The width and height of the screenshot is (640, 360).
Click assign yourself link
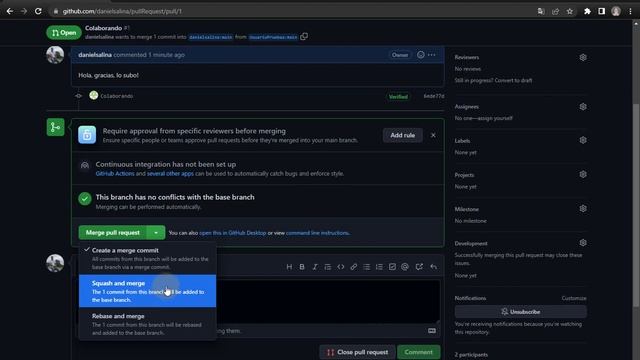tap(496, 118)
